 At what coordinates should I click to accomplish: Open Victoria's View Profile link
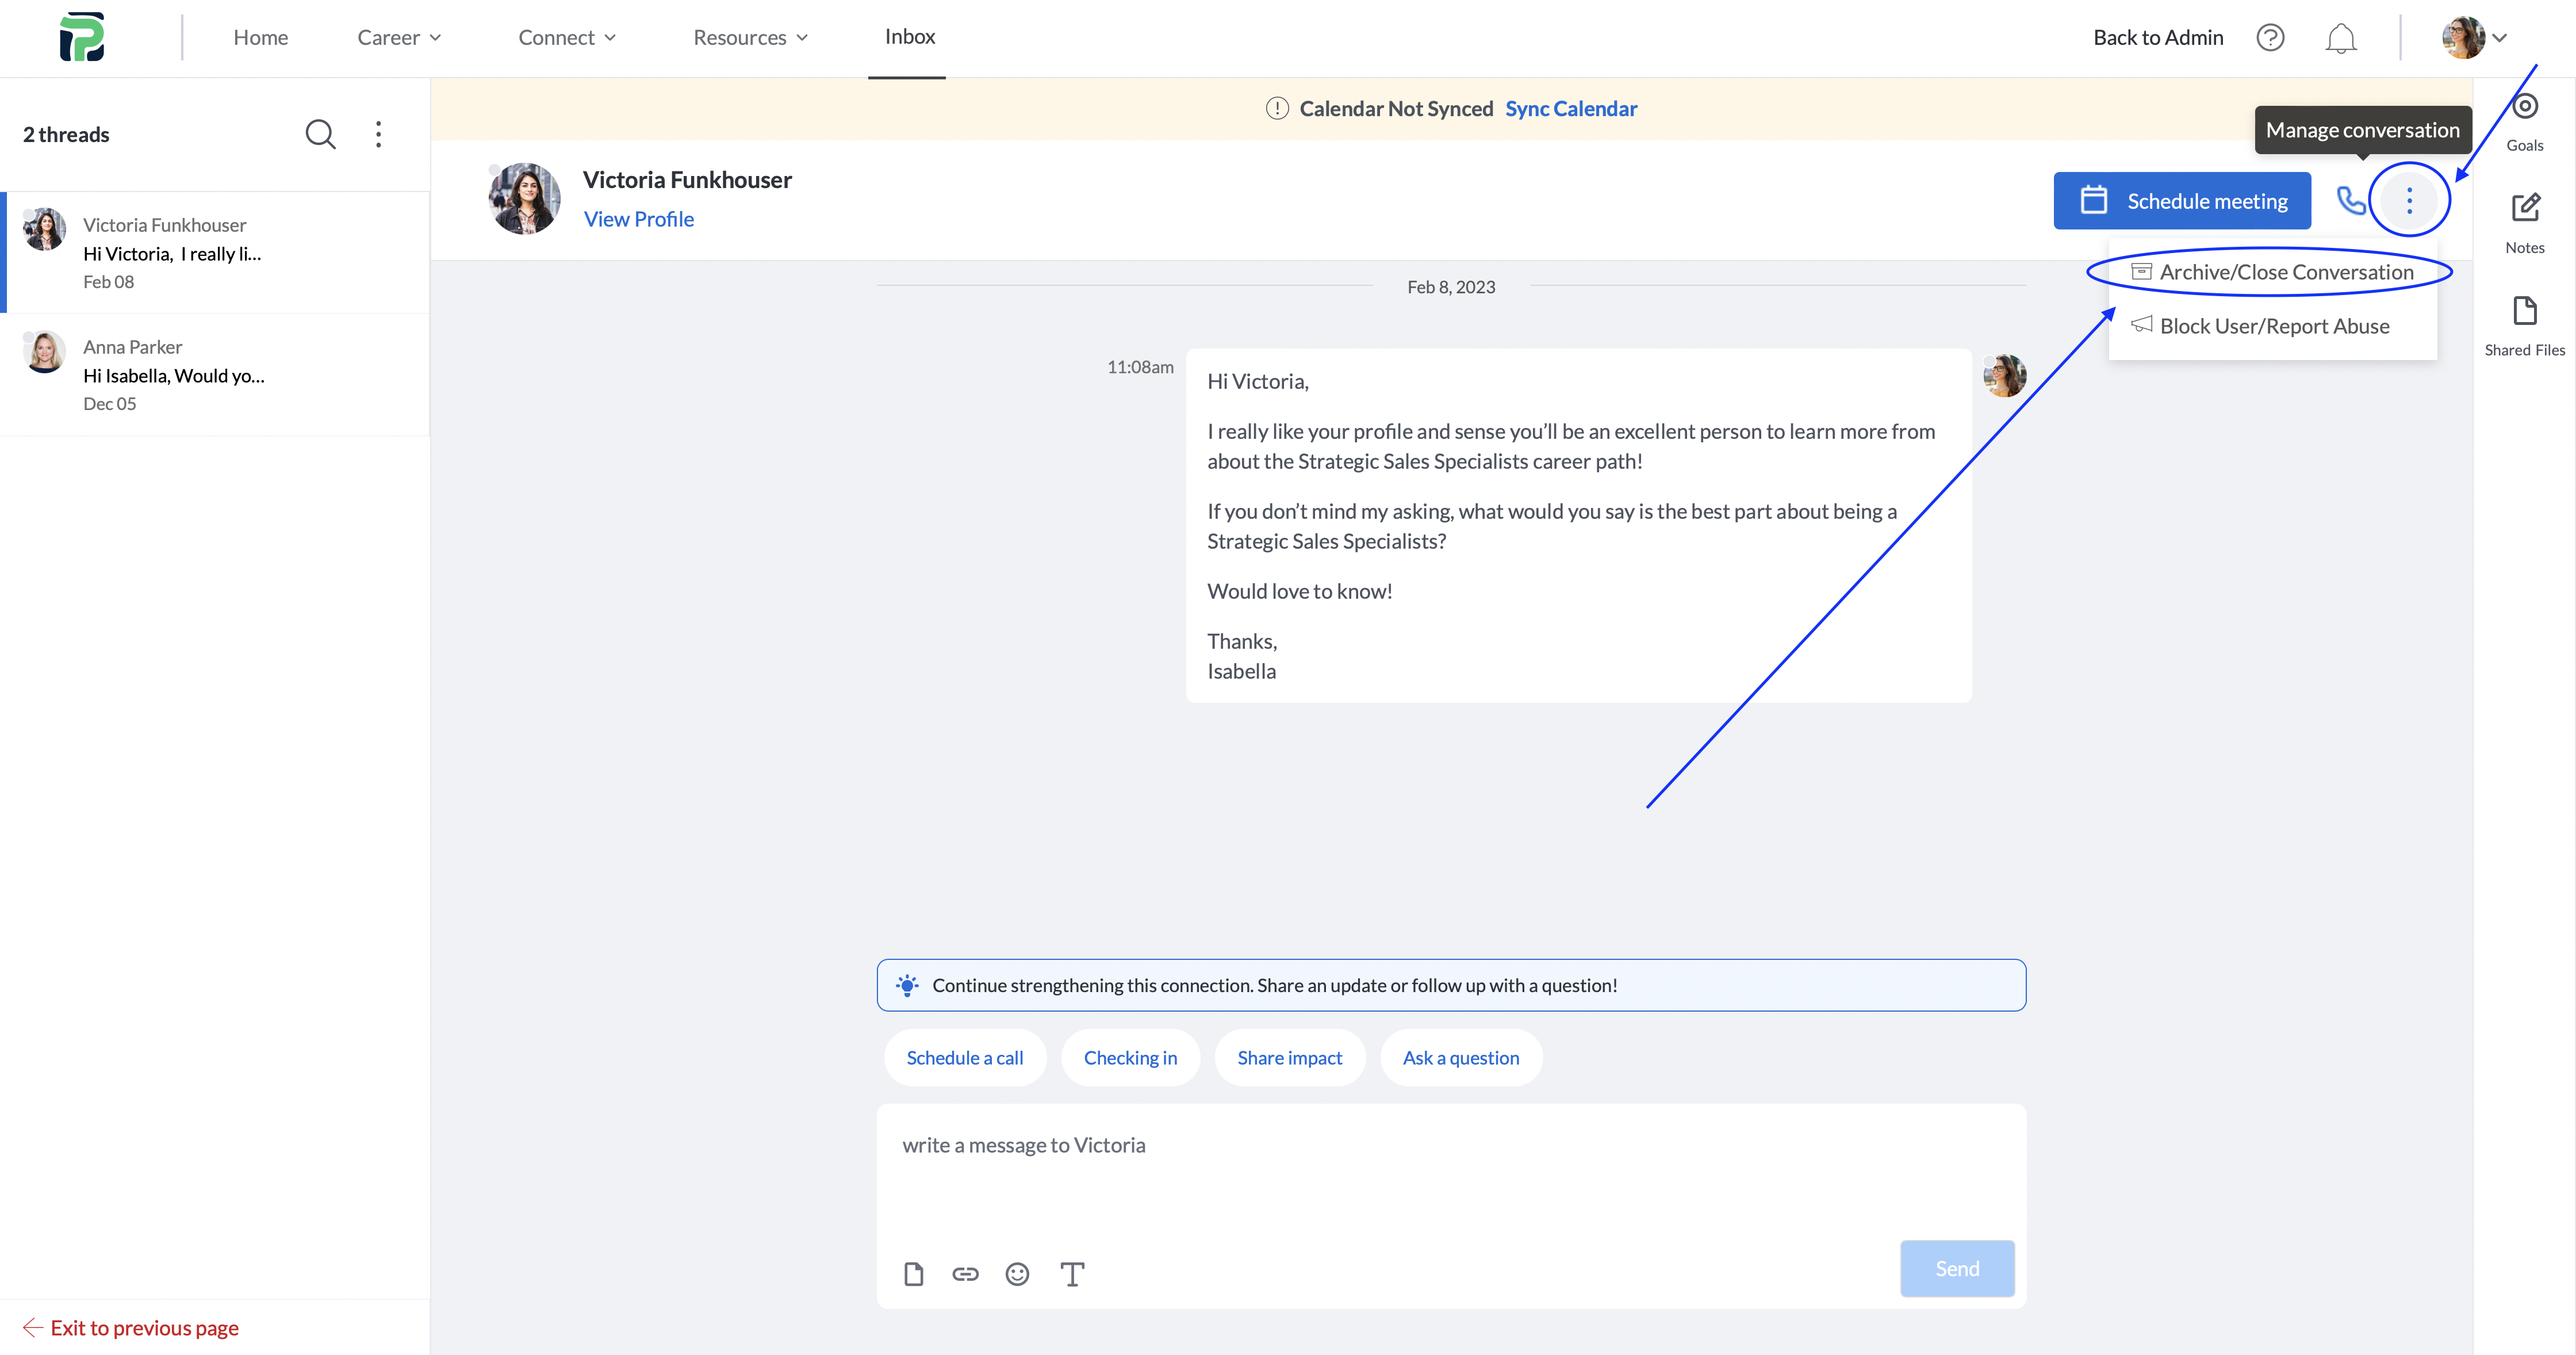[x=638, y=219]
